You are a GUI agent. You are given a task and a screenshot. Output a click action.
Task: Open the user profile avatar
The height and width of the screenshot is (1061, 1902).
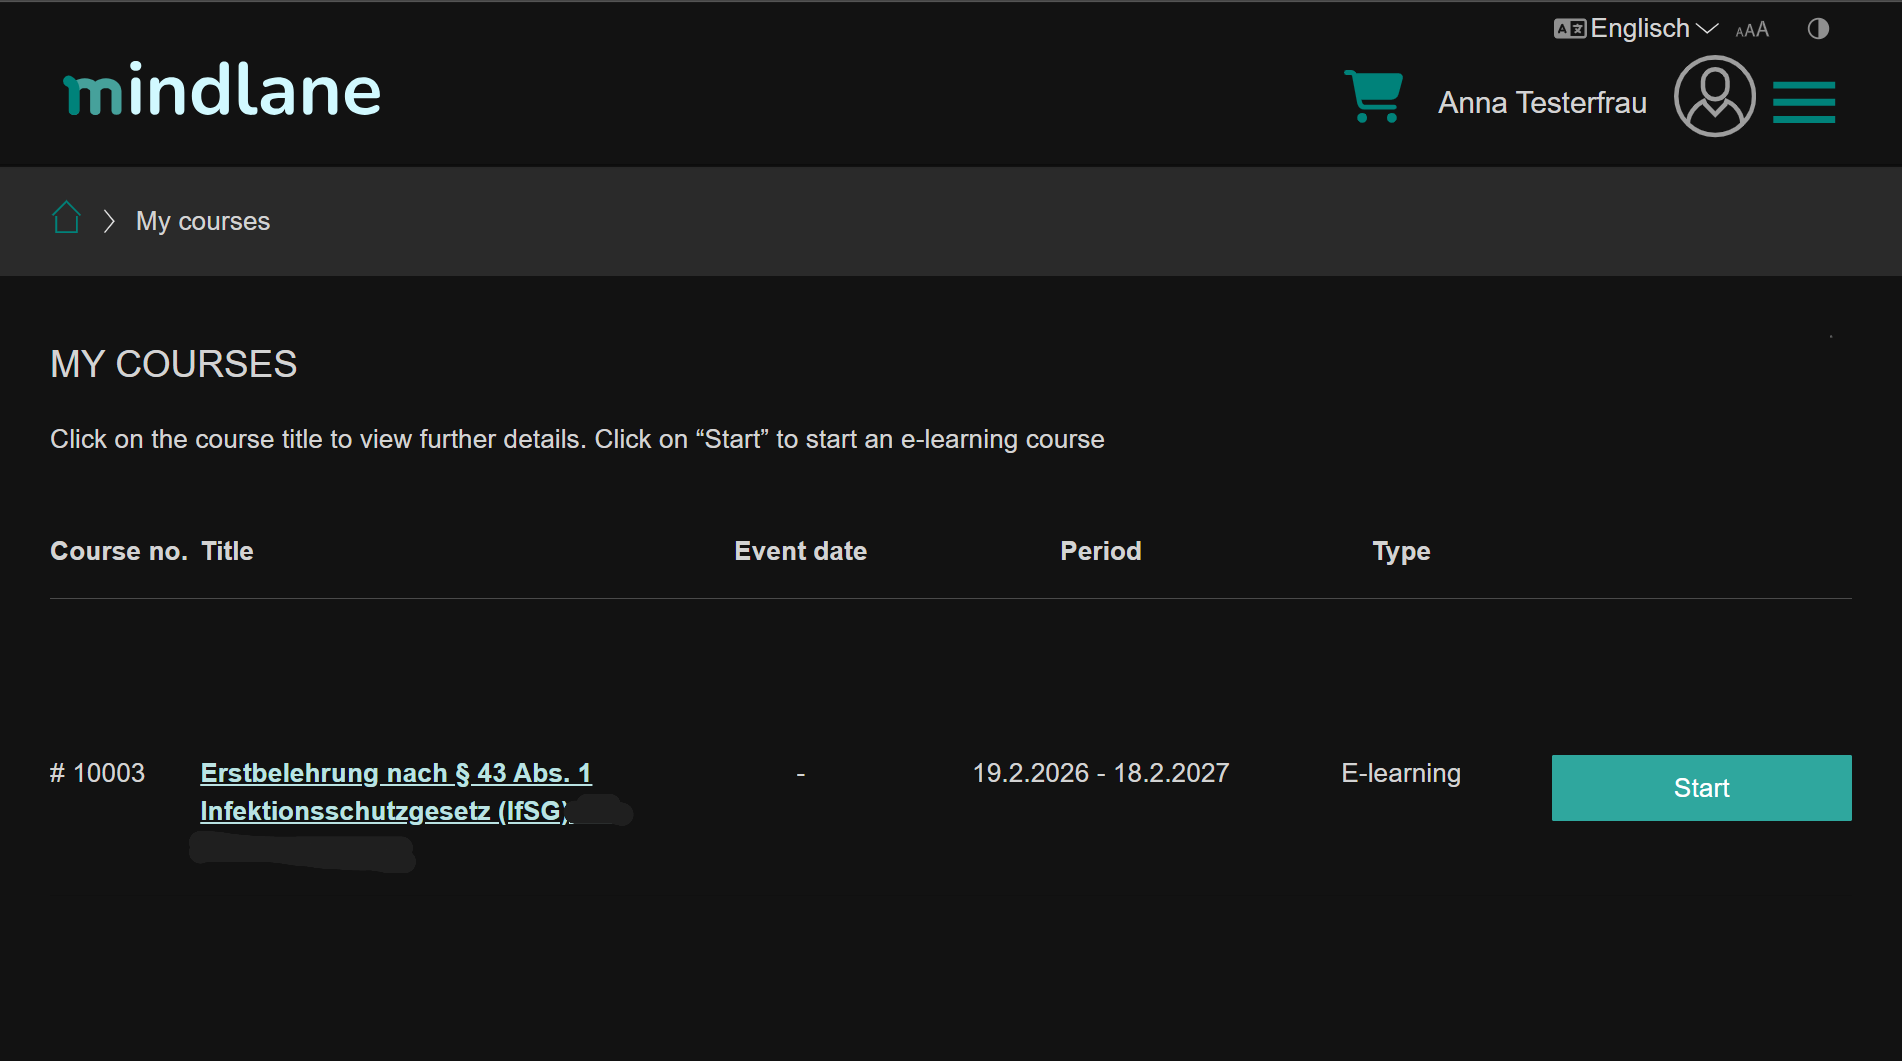pos(1715,96)
